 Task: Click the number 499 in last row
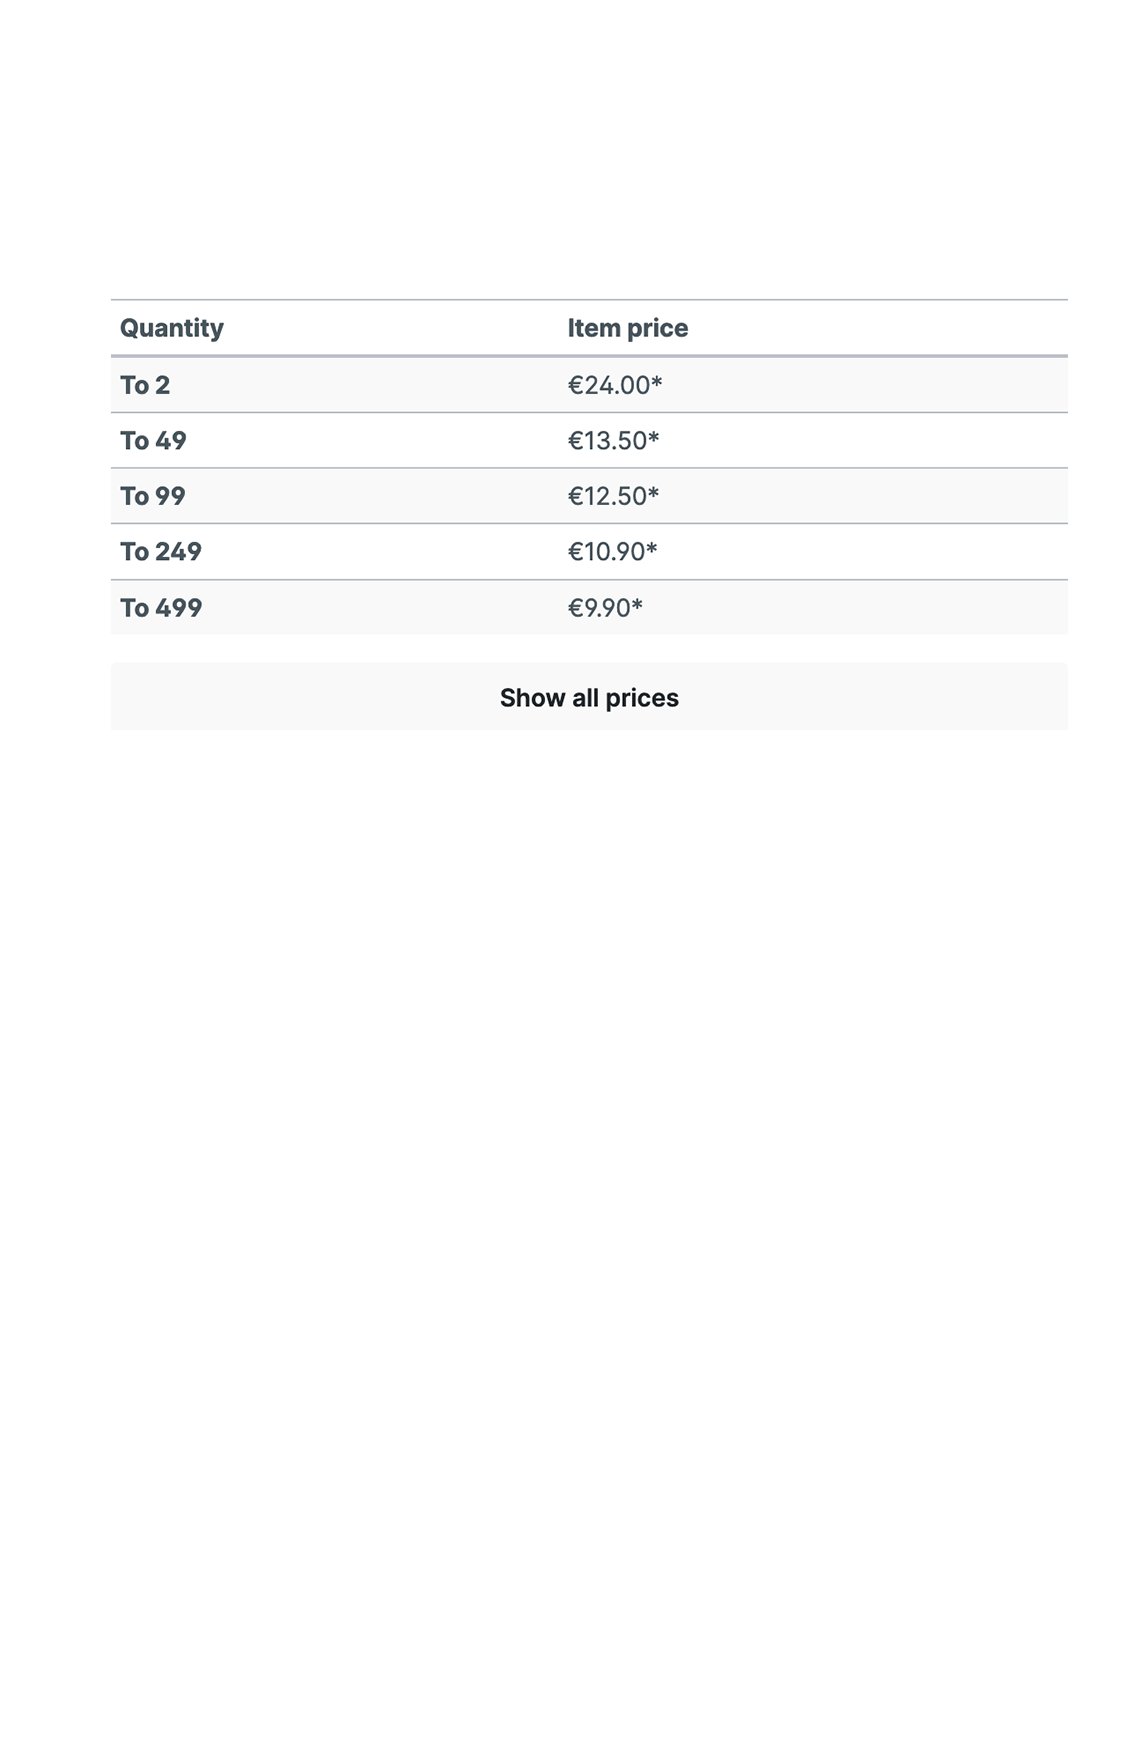click(179, 608)
